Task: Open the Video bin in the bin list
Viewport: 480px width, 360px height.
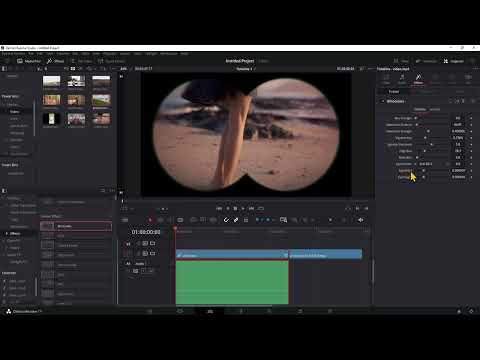Action: click(x=14, y=112)
